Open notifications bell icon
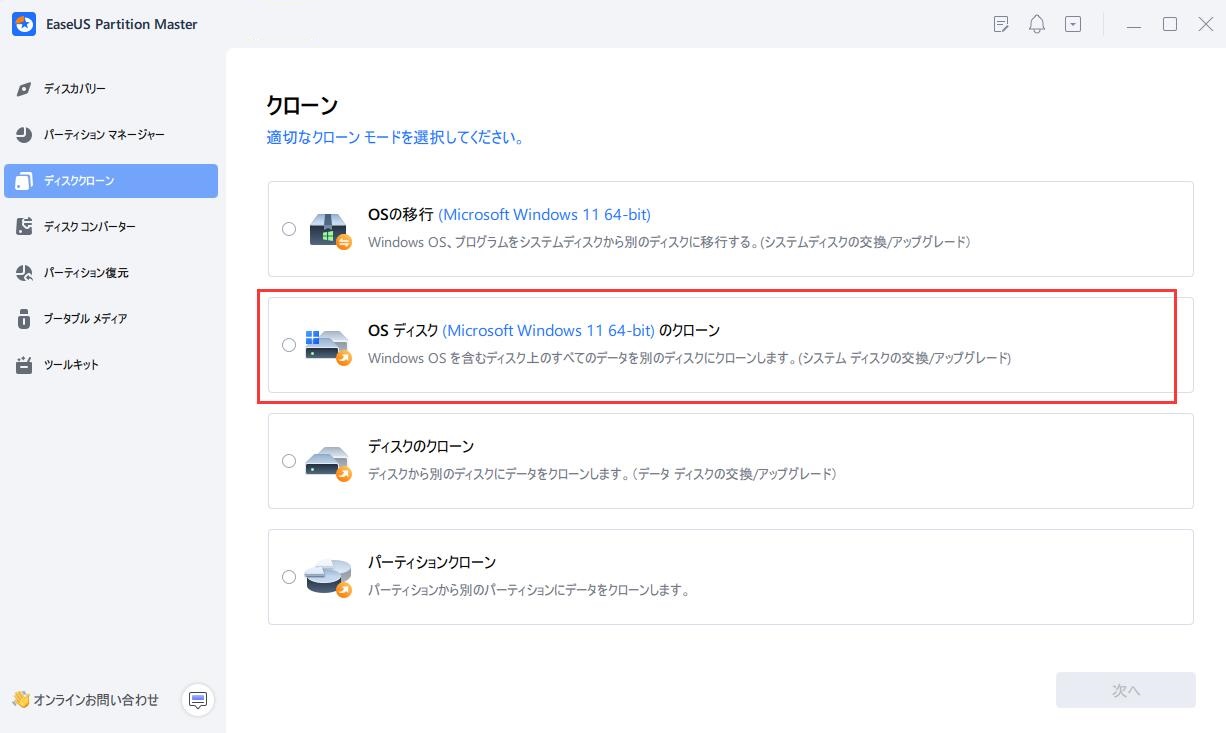The height and width of the screenshot is (733, 1226). pos(1037,25)
